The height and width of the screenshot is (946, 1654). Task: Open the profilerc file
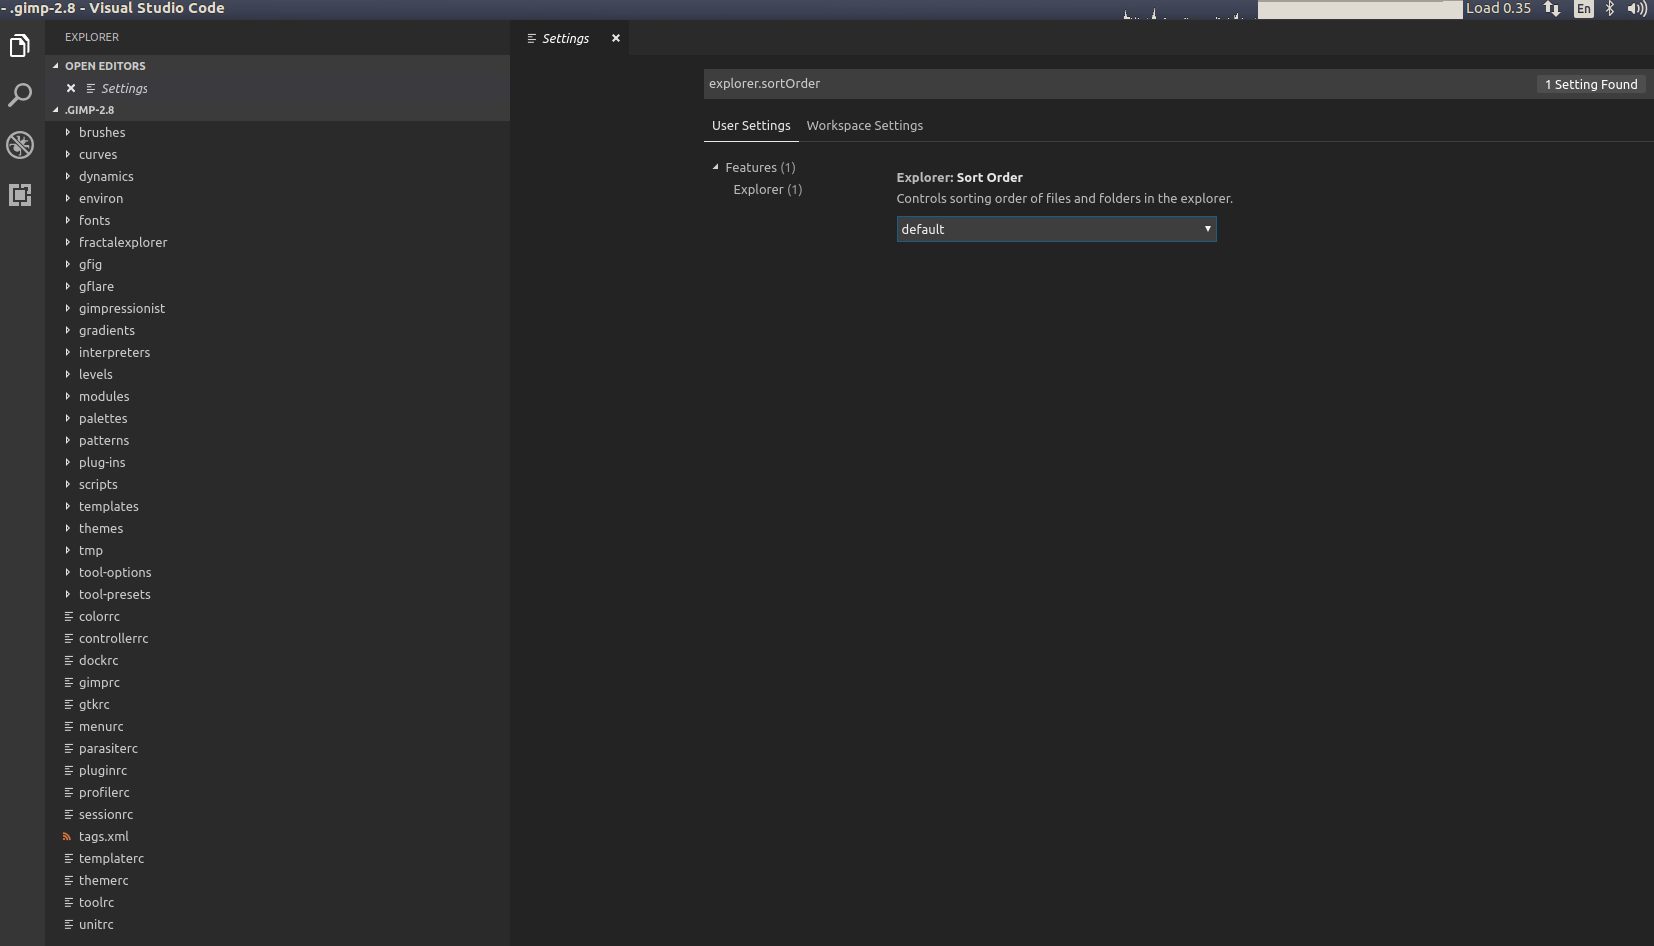278,792
